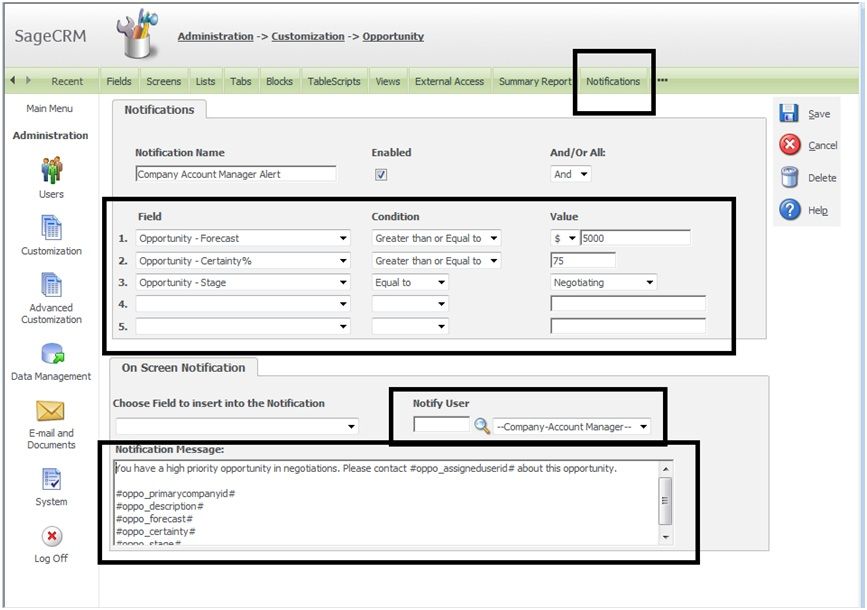Open the Equal to condition dropdown
The width and height of the screenshot is (867, 610).
point(410,283)
